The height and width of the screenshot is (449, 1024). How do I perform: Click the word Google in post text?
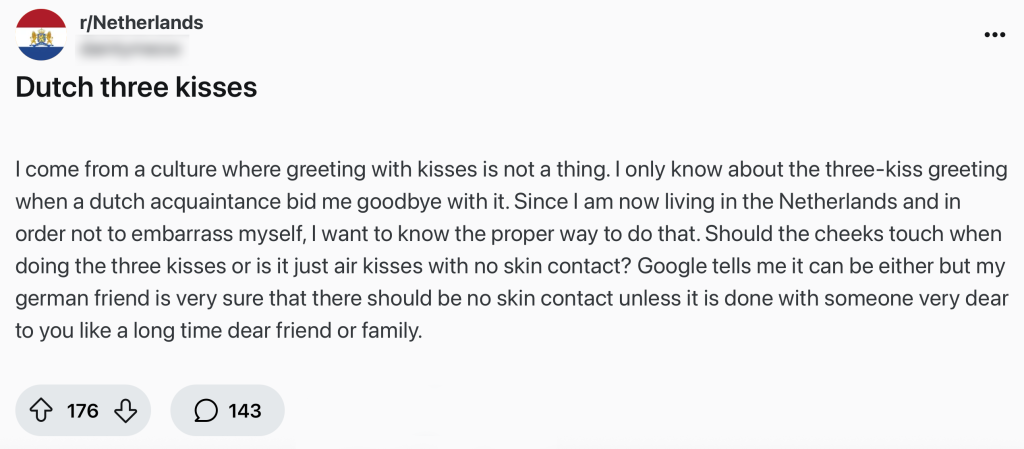(673, 268)
